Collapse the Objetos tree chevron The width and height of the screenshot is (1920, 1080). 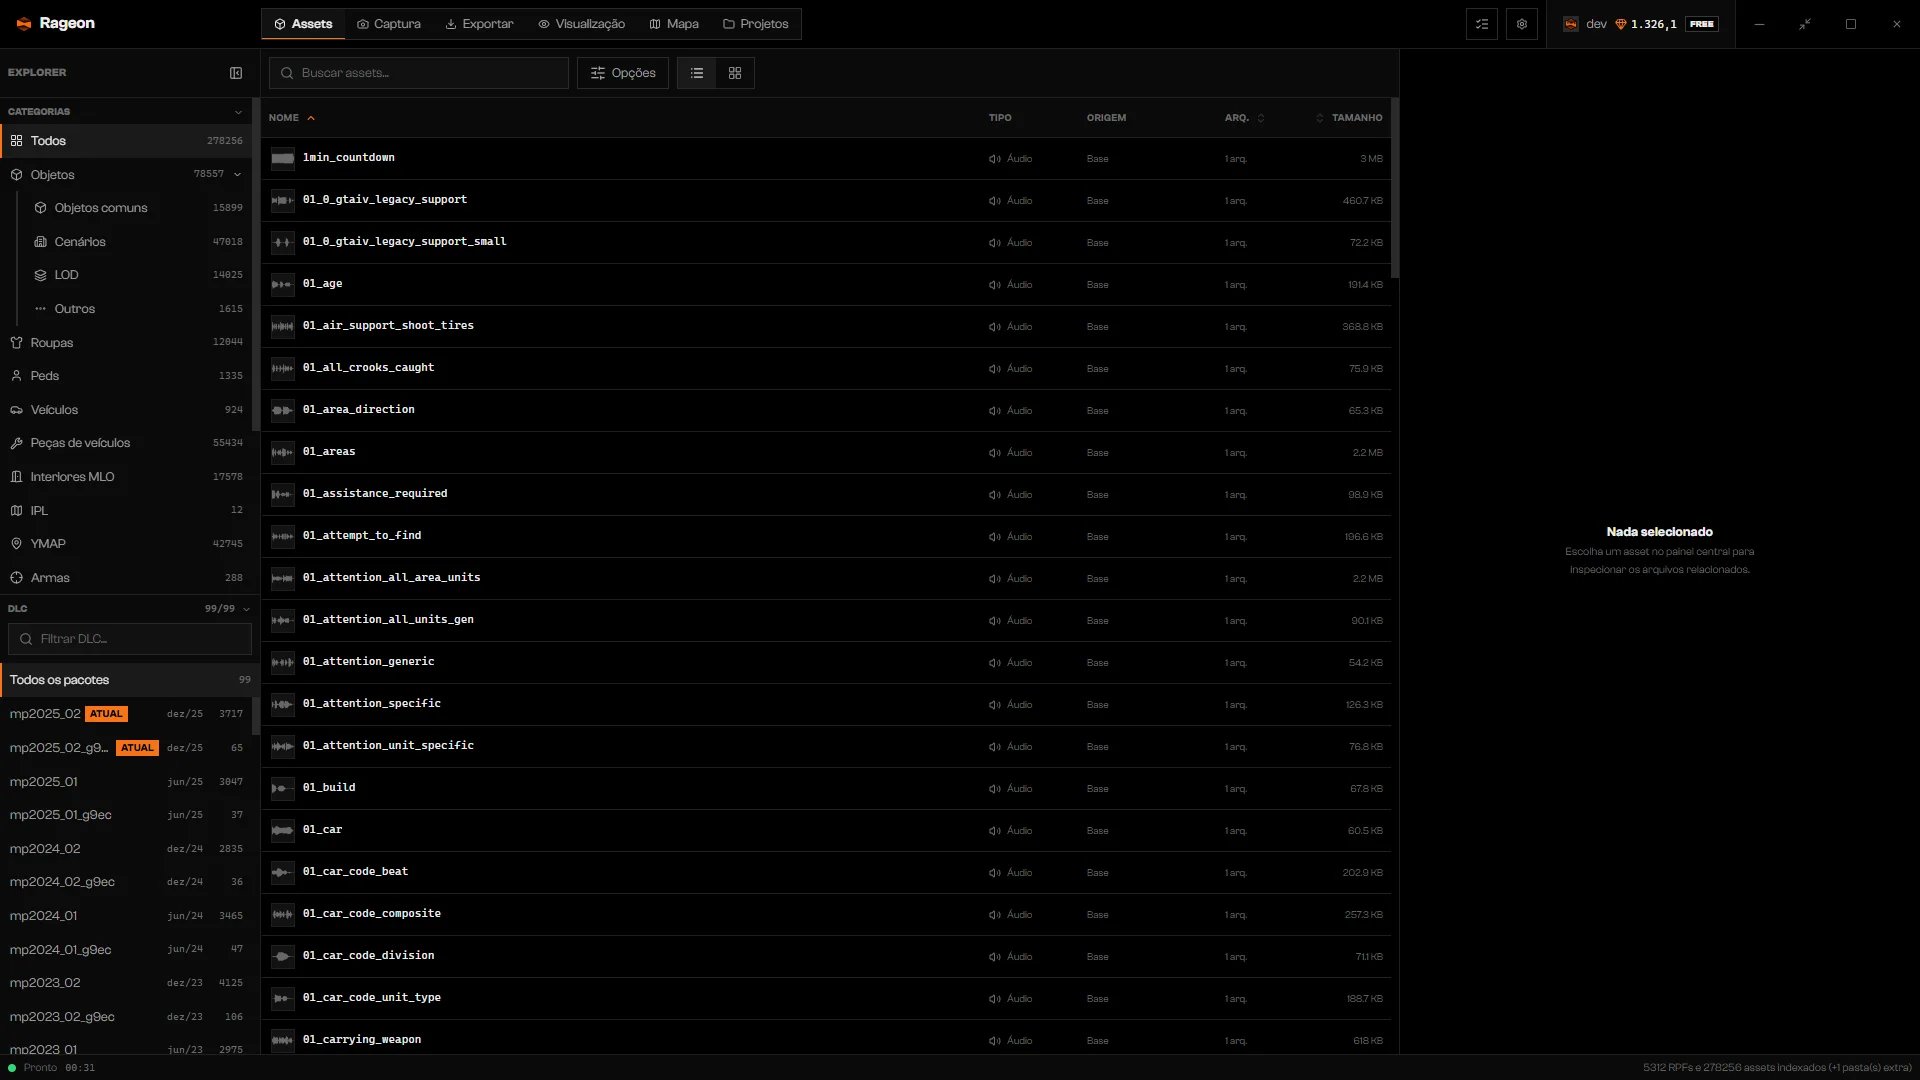click(238, 175)
